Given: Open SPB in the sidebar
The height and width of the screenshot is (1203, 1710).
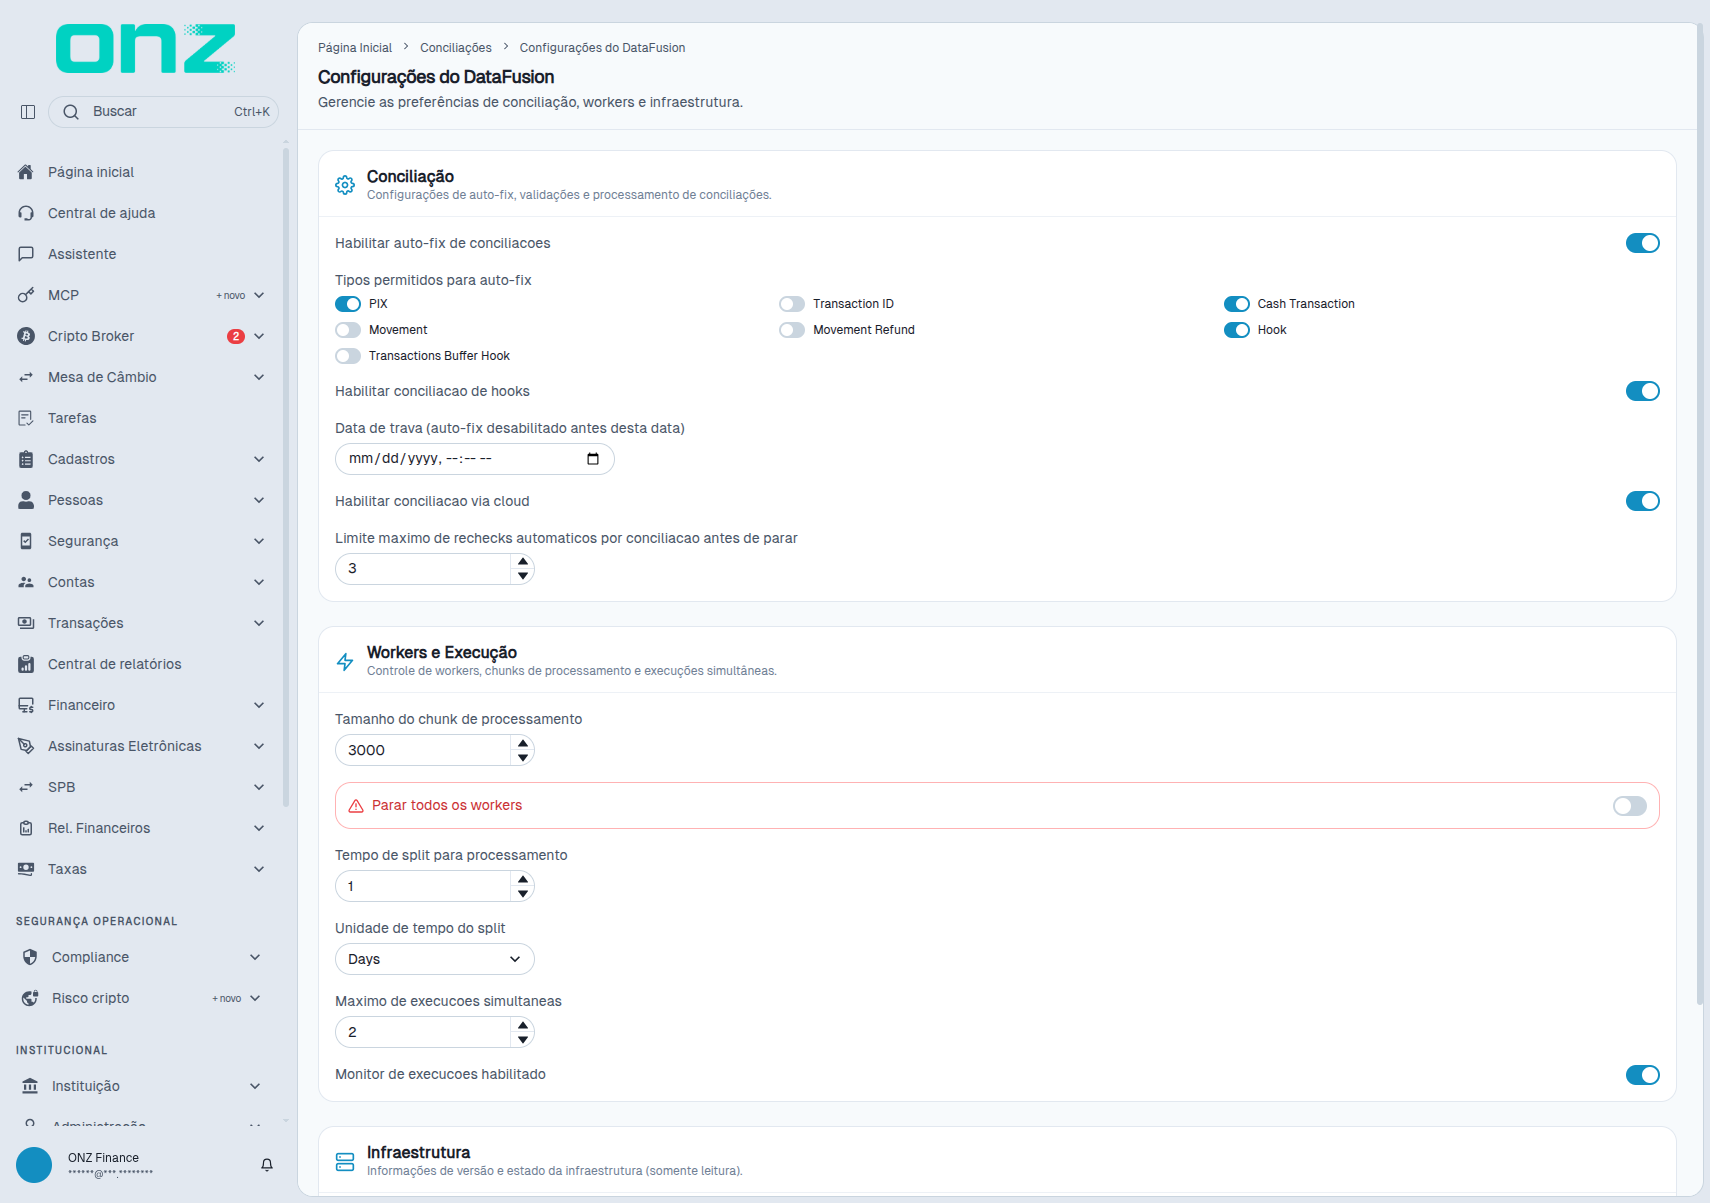Looking at the screenshot, I should tap(142, 787).
